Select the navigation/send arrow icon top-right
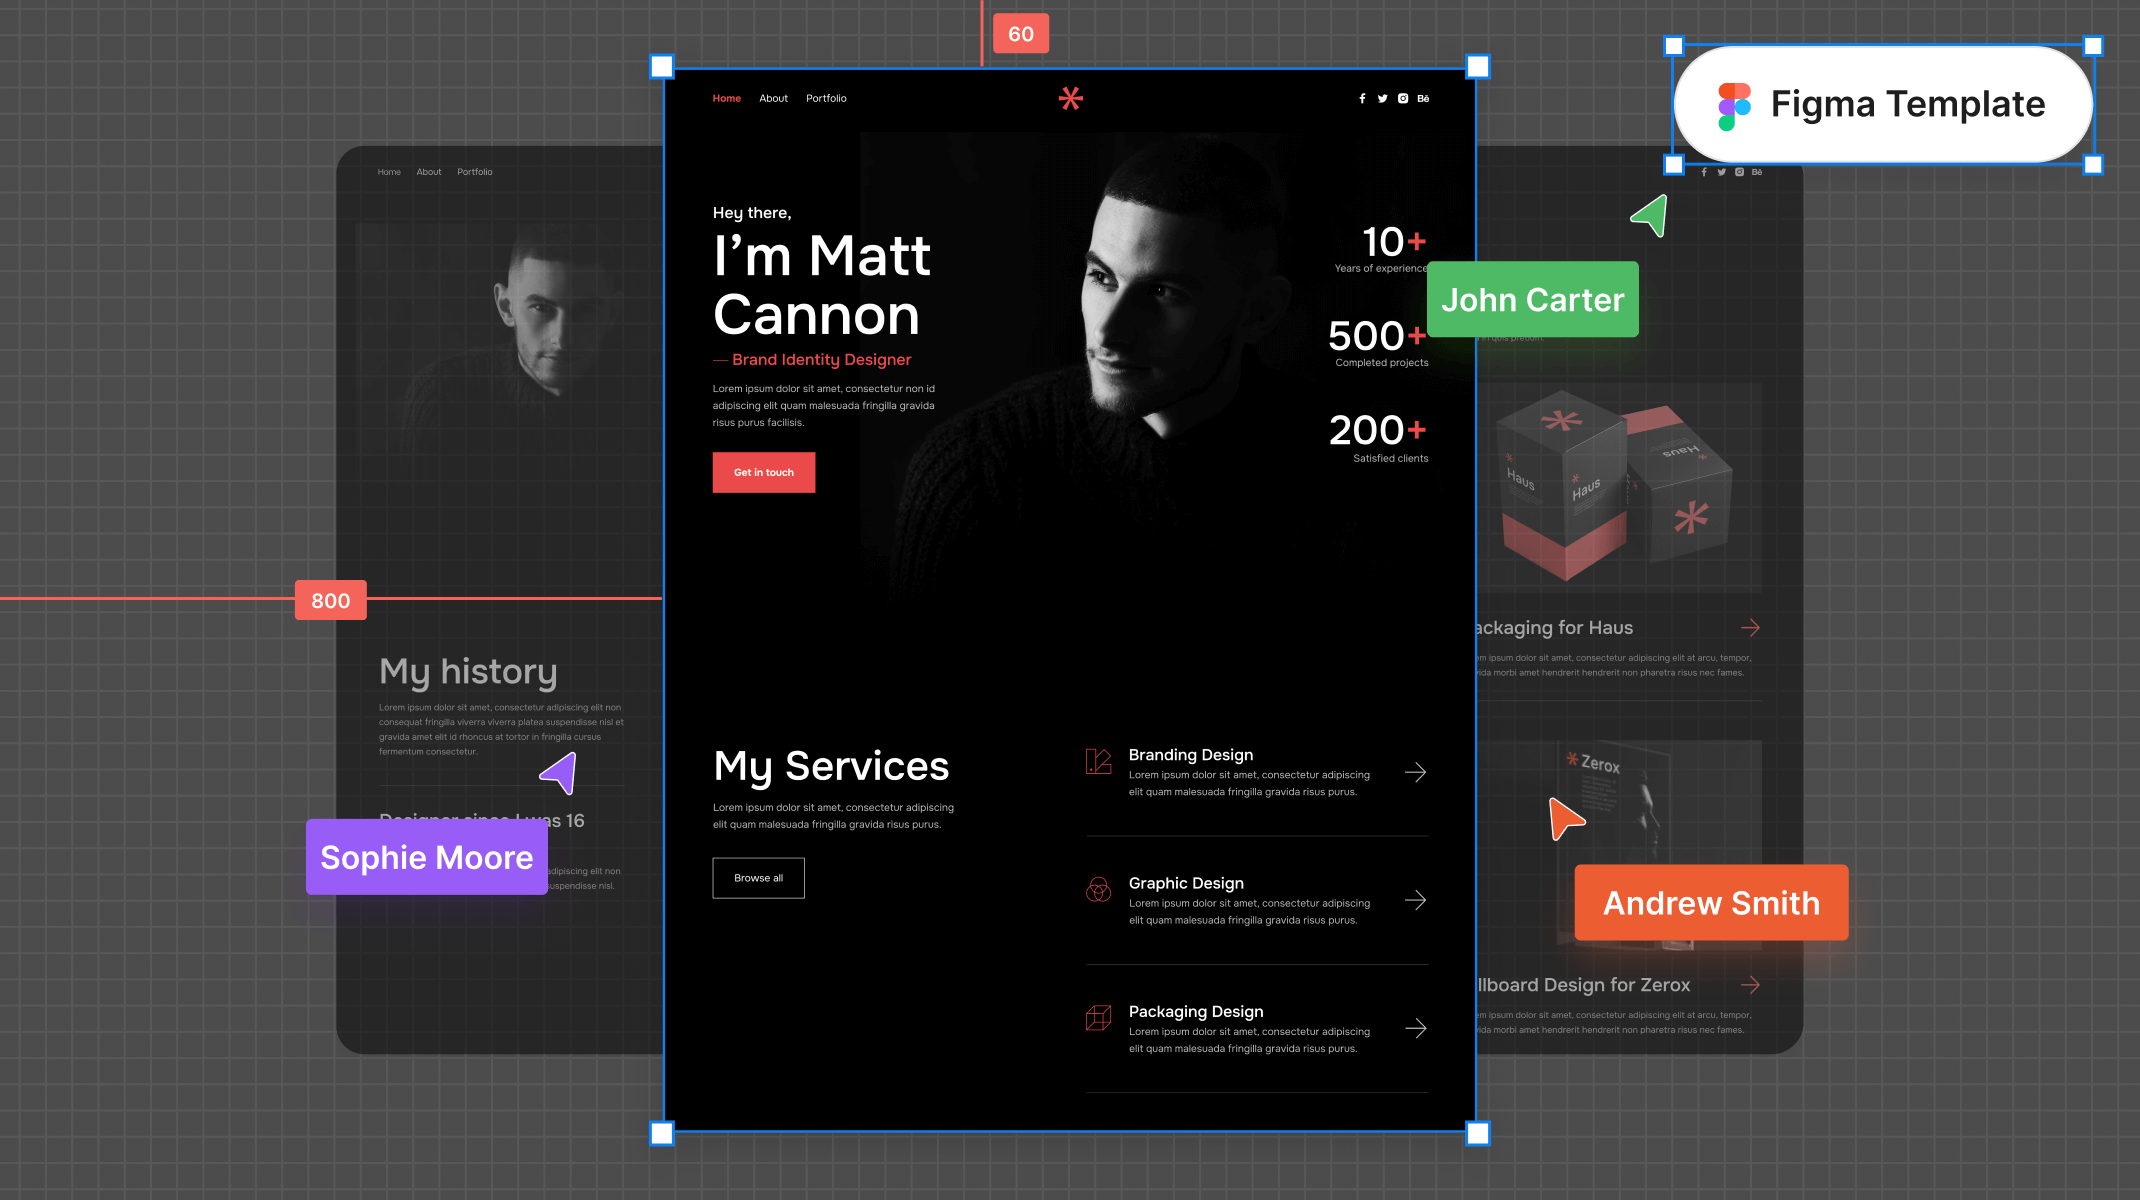 [x=1649, y=218]
